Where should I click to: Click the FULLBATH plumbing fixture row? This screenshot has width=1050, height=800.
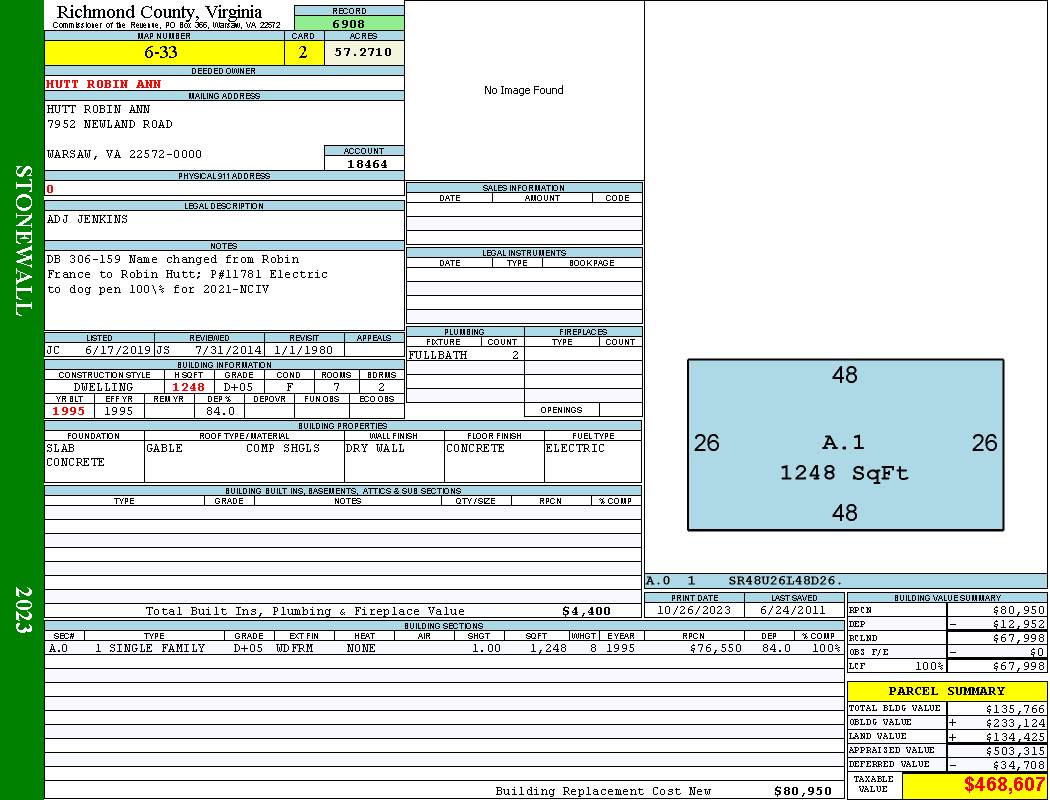pos(464,355)
